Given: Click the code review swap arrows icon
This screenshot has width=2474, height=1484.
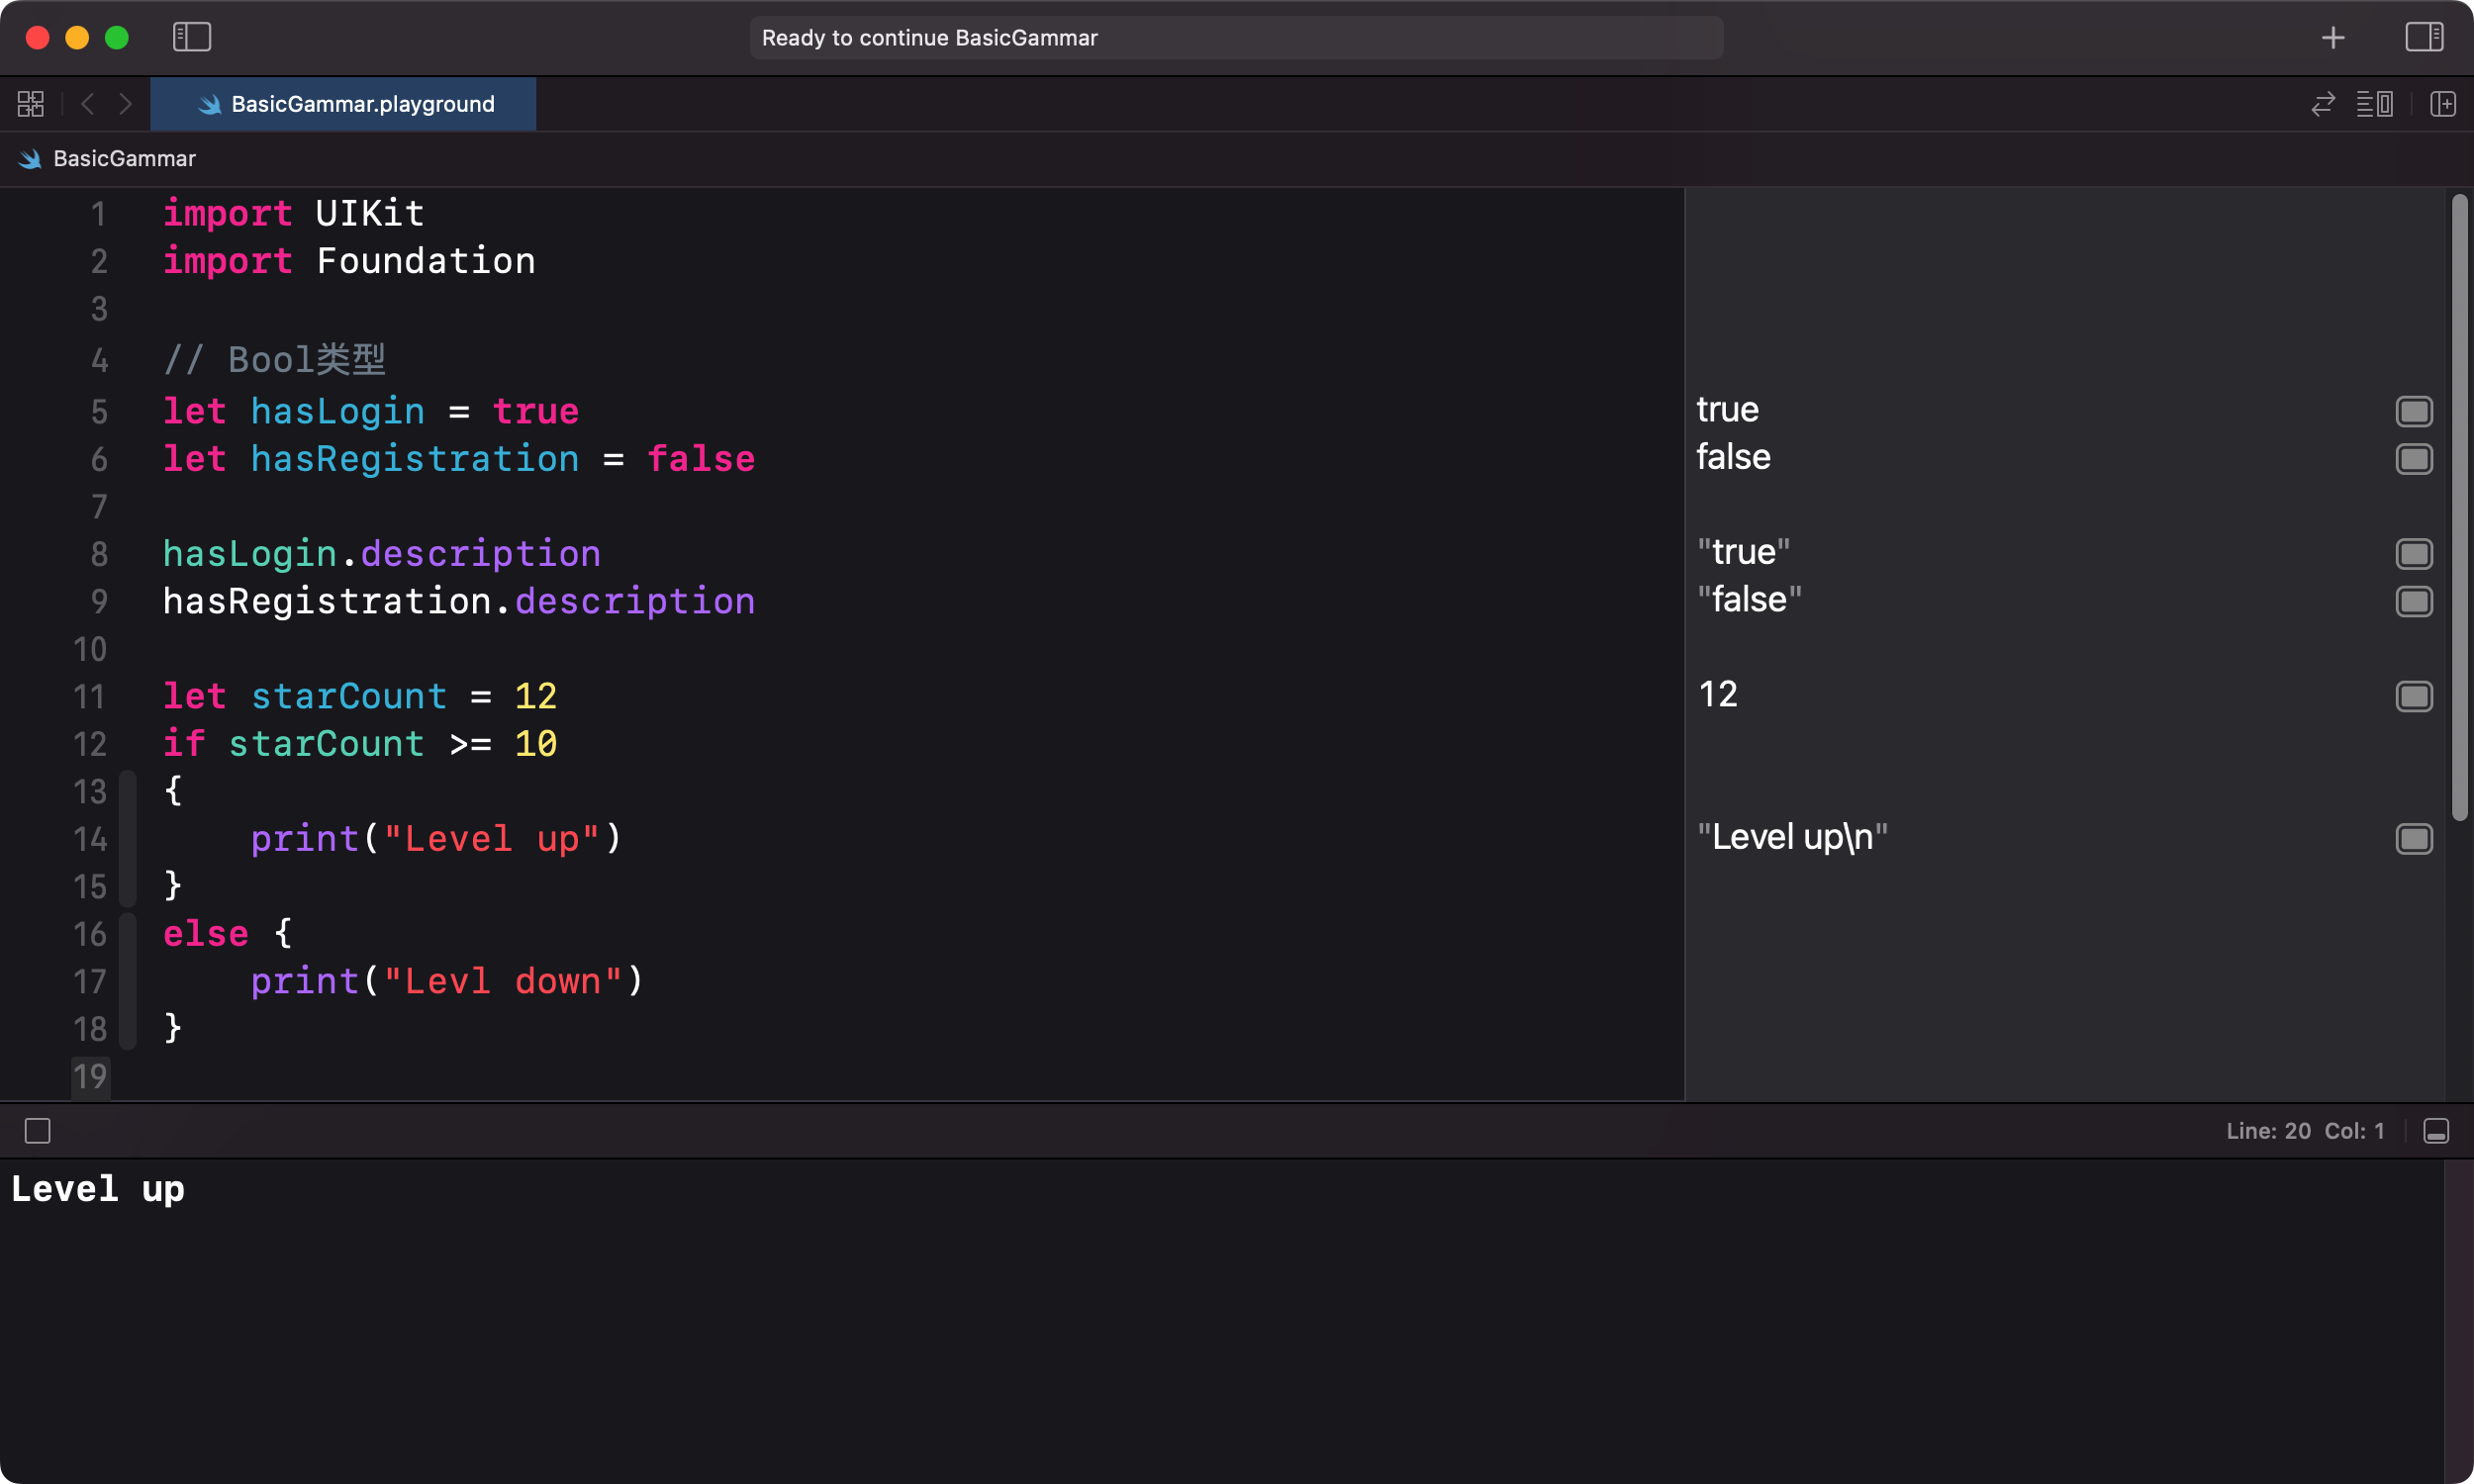Looking at the screenshot, I should click(x=2323, y=104).
